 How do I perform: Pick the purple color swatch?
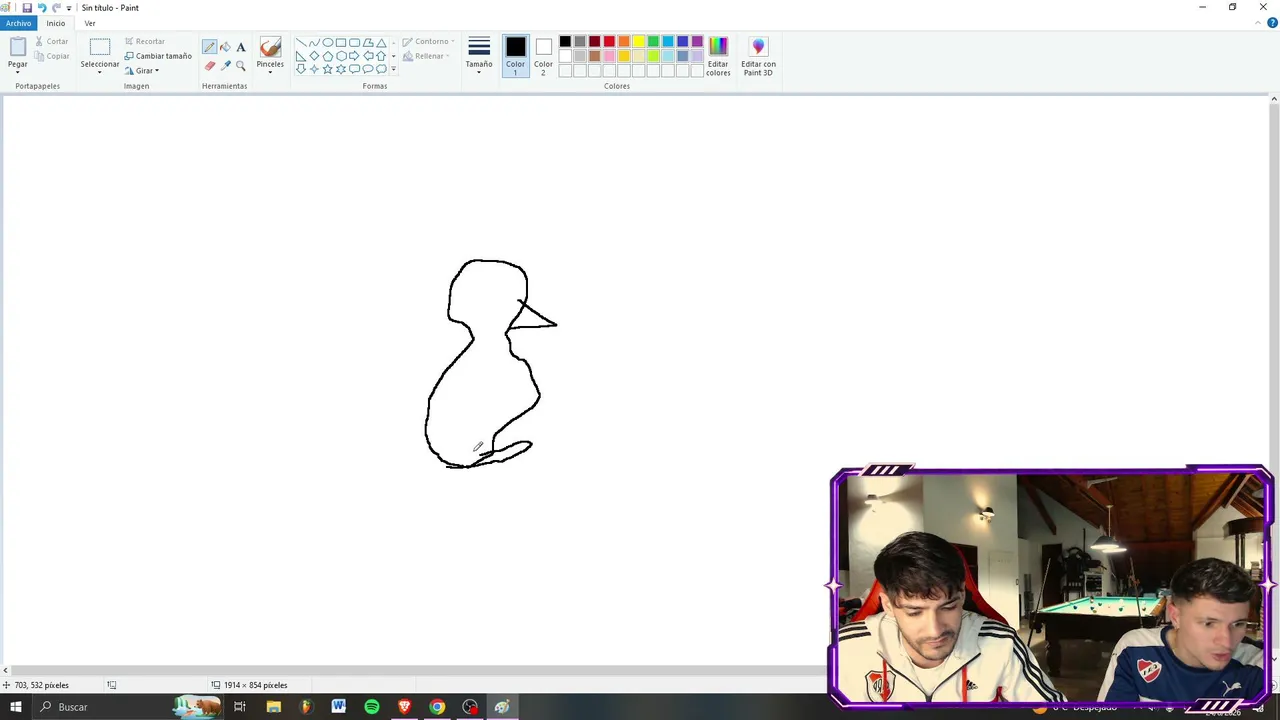point(697,42)
